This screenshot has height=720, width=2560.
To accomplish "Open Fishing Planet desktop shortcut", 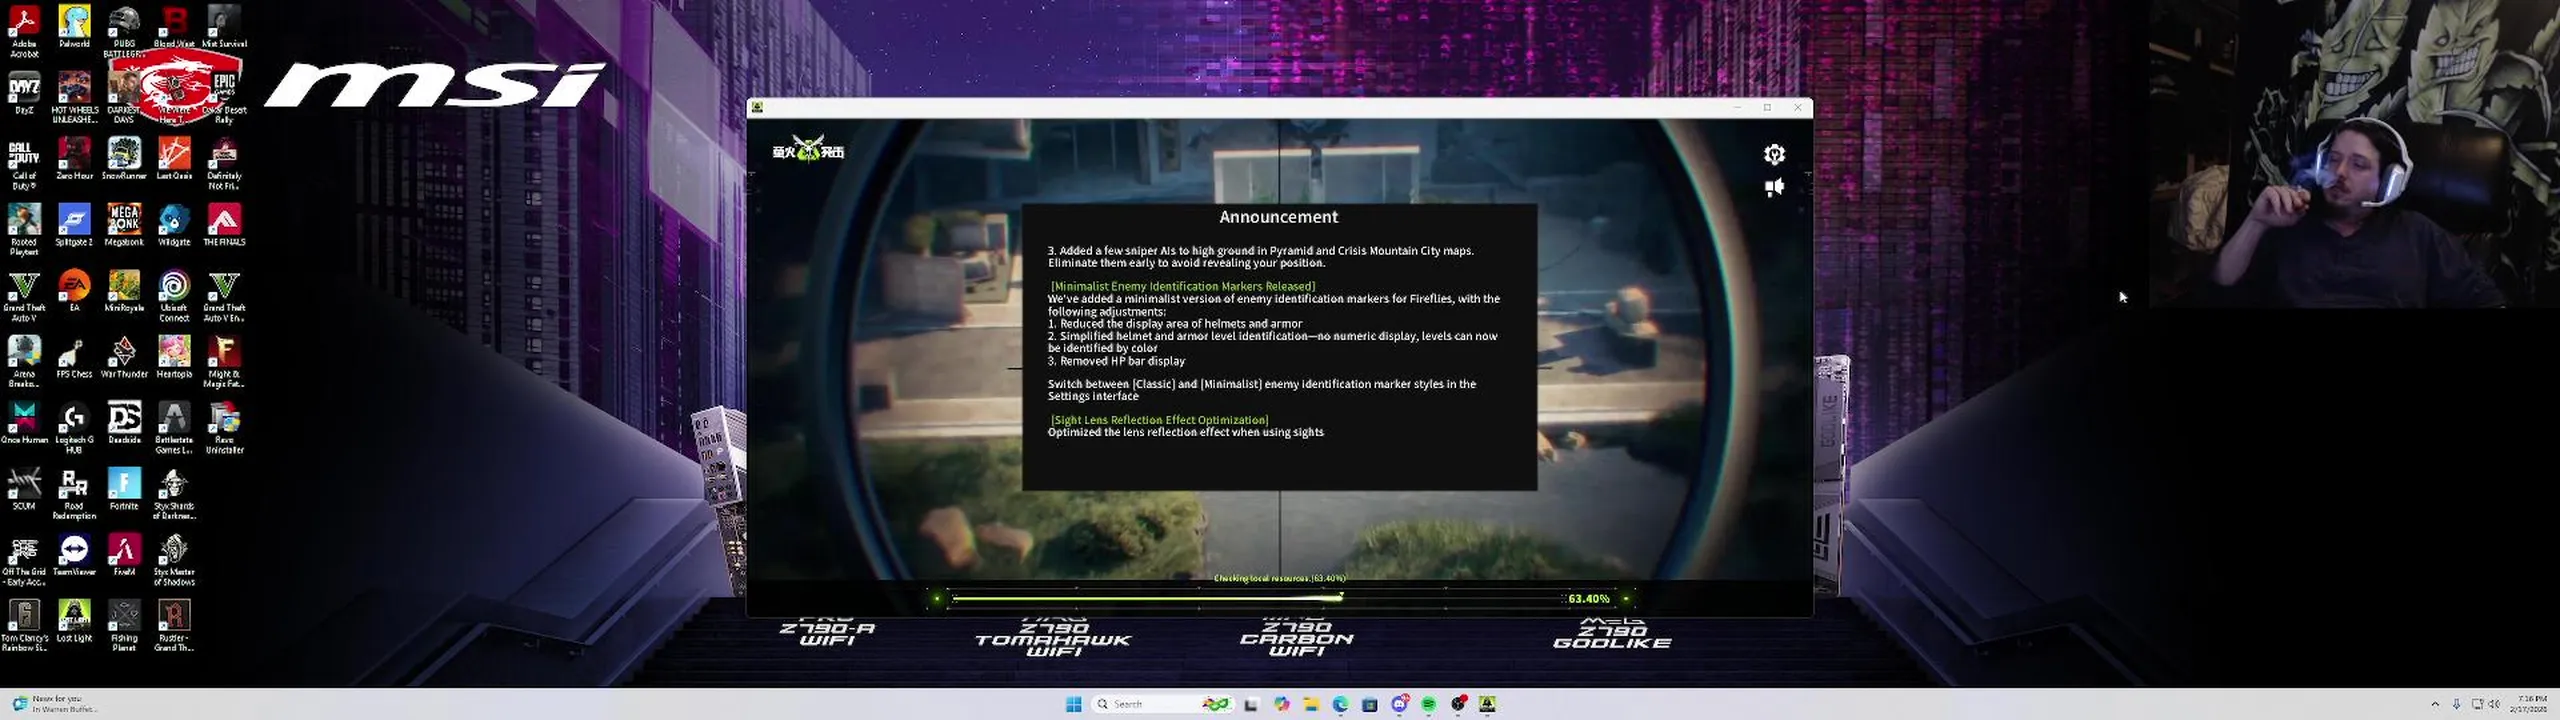I will pos(124,626).
